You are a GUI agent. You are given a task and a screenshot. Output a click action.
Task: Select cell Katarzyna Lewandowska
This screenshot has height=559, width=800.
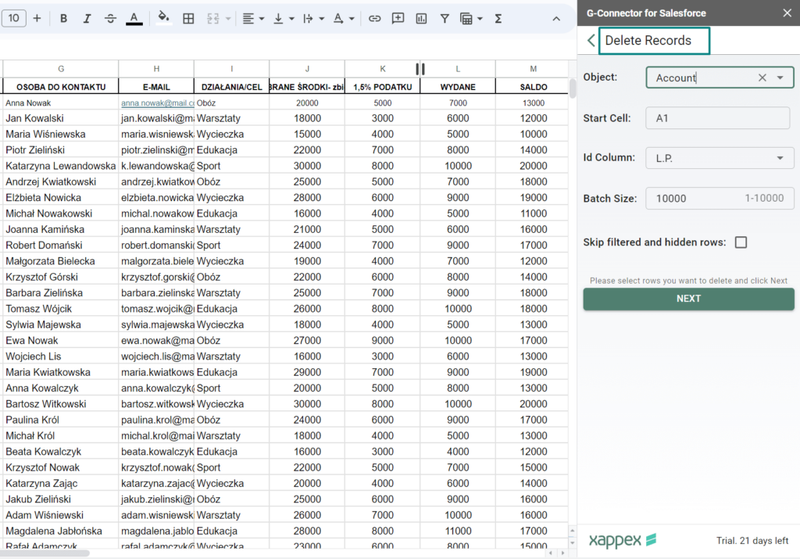(x=61, y=166)
